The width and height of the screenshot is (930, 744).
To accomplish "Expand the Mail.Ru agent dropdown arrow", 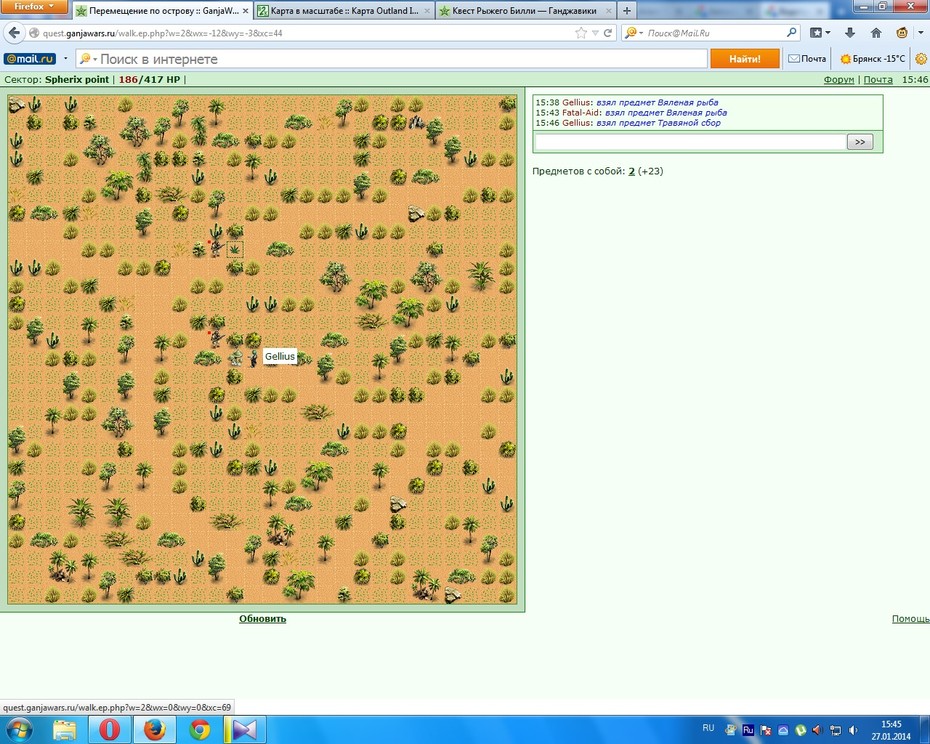I will pos(921,33).
